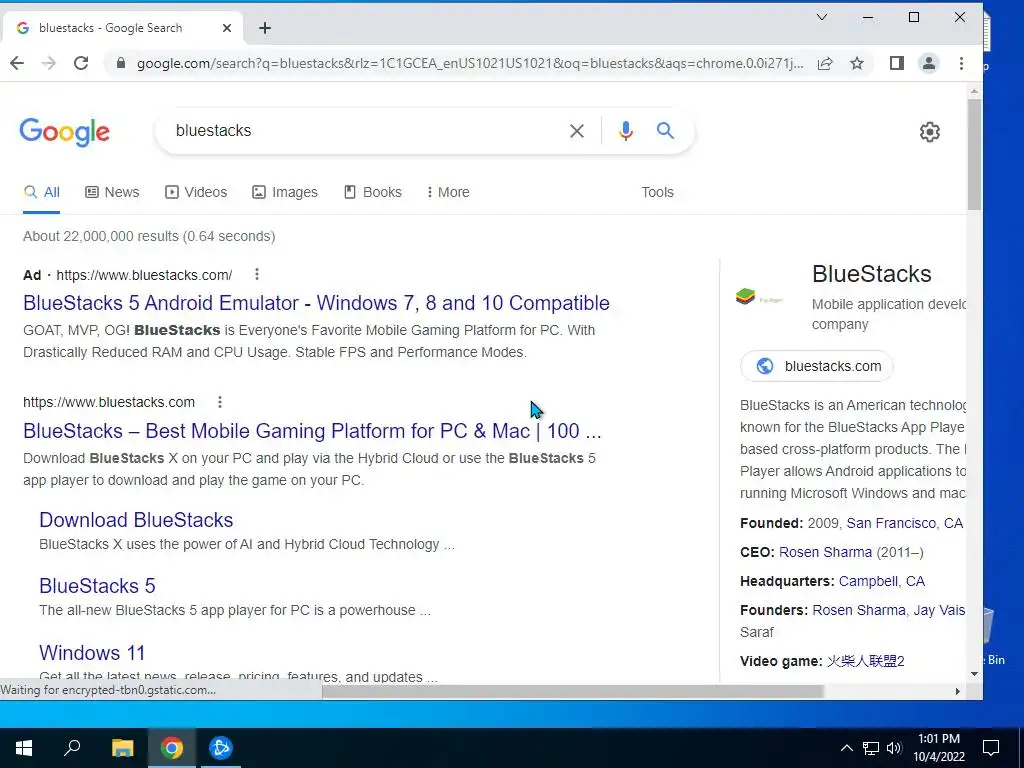The height and width of the screenshot is (768, 1024).
Task: Open the BlueStacks 5 sitelink
Action: pos(97,586)
